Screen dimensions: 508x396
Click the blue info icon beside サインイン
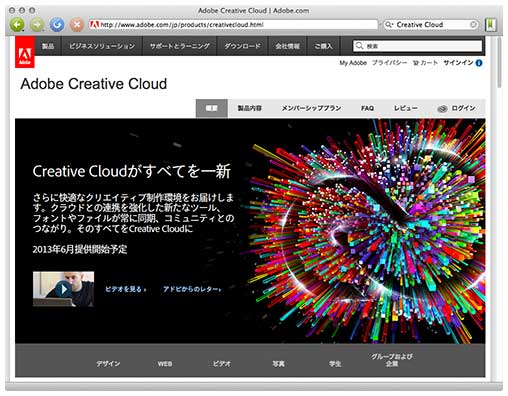pyautogui.click(x=479, y=63)
